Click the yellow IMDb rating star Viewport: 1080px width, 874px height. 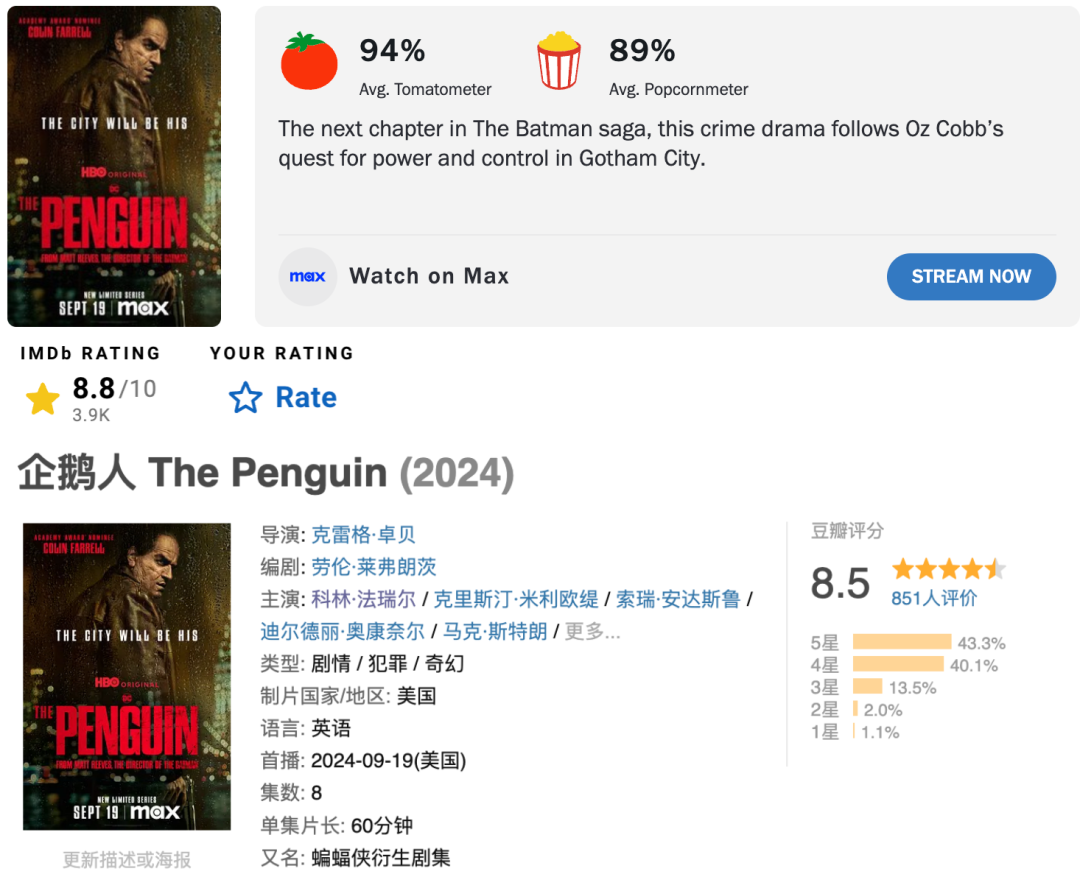click(43, 399)
